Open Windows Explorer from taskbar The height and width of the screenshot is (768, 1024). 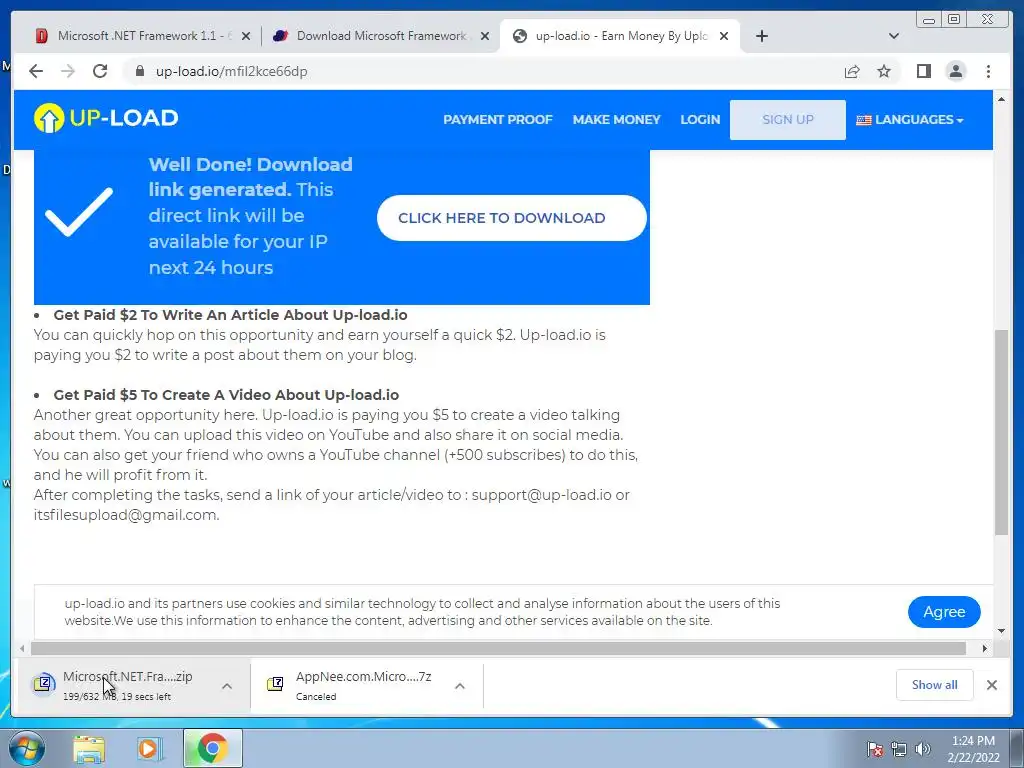coord(89,749)
